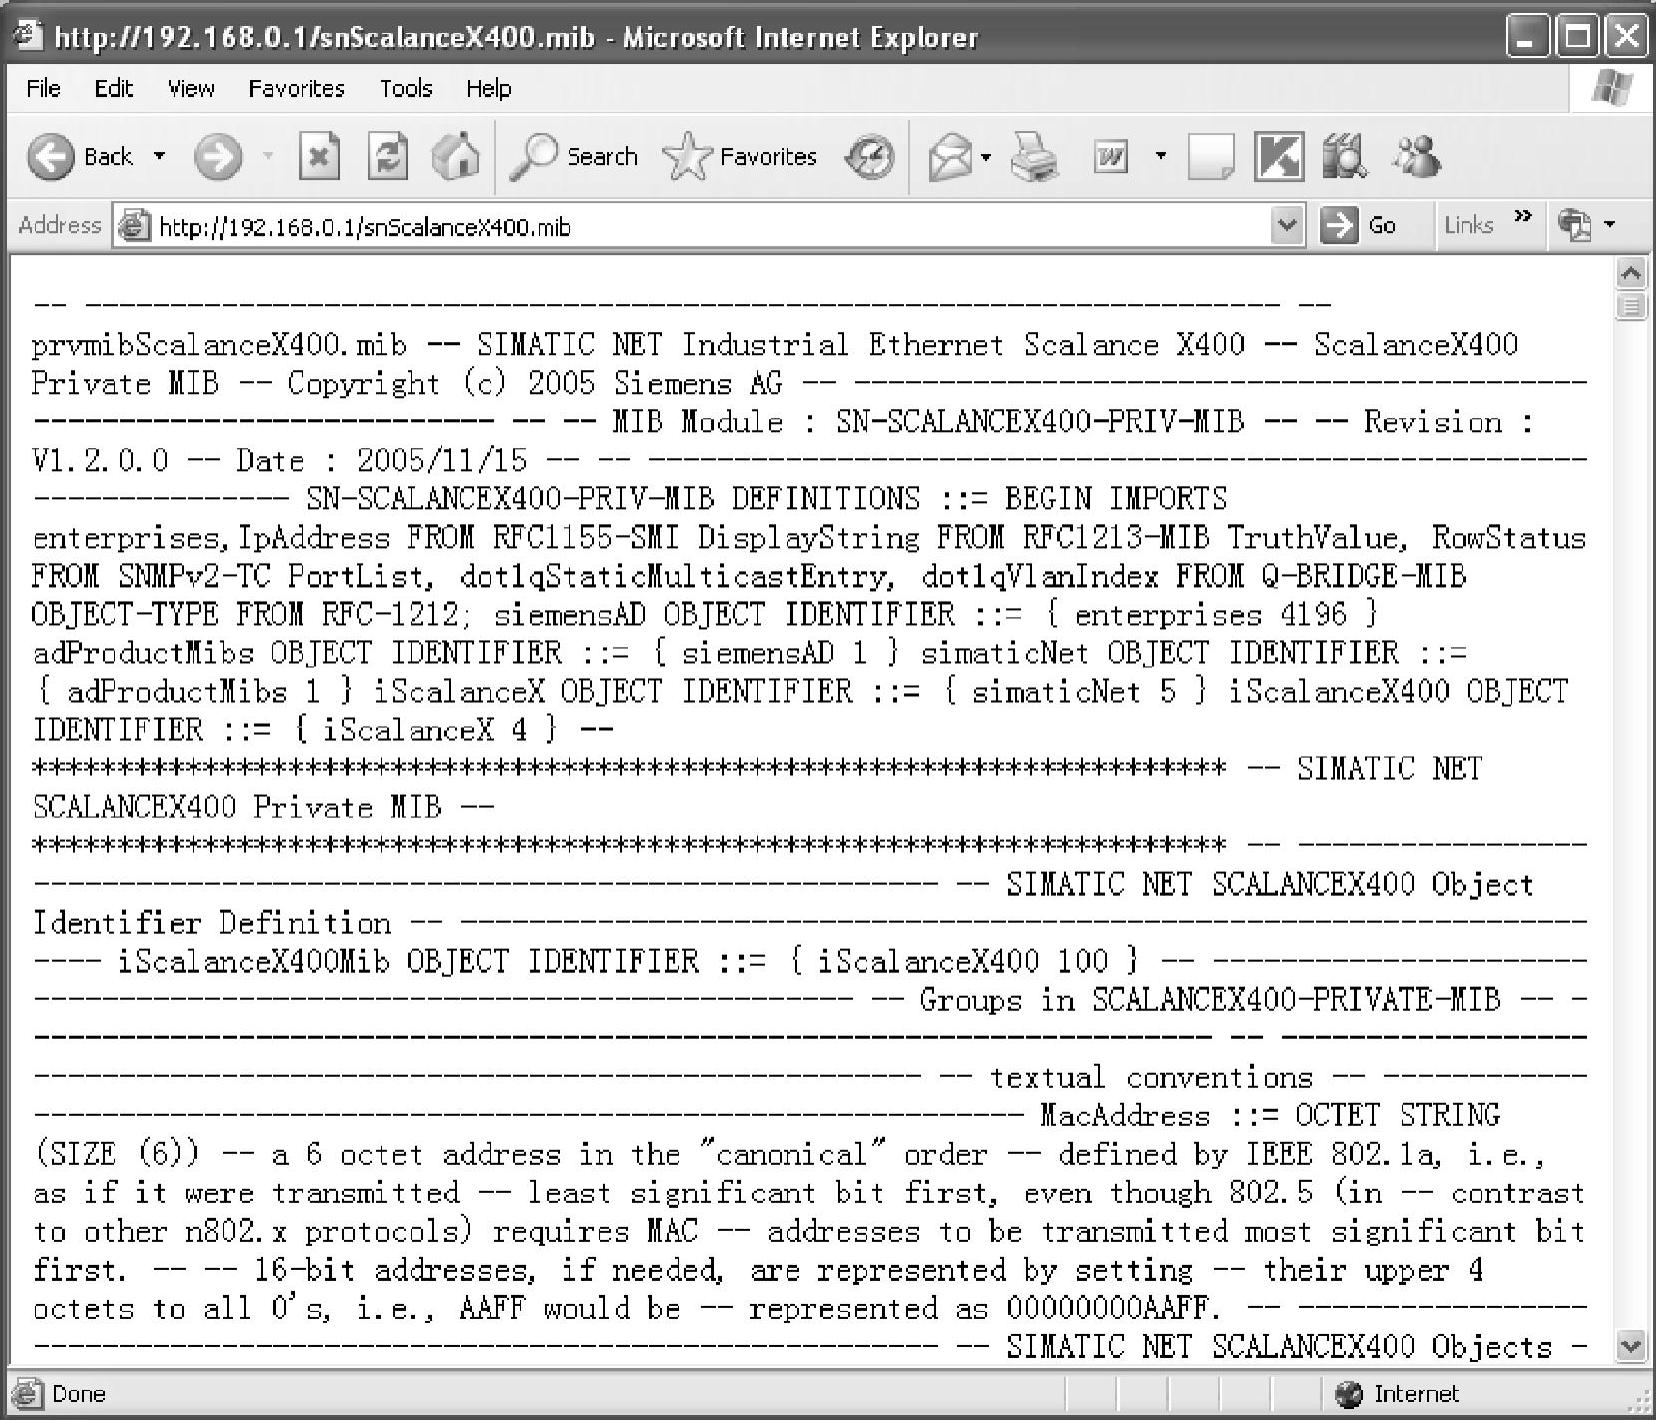Click the text 'dot1qStaticMulticastEntry,'
The width and height of the screenshot is (1656, 1420).
(x=677, y=577)
